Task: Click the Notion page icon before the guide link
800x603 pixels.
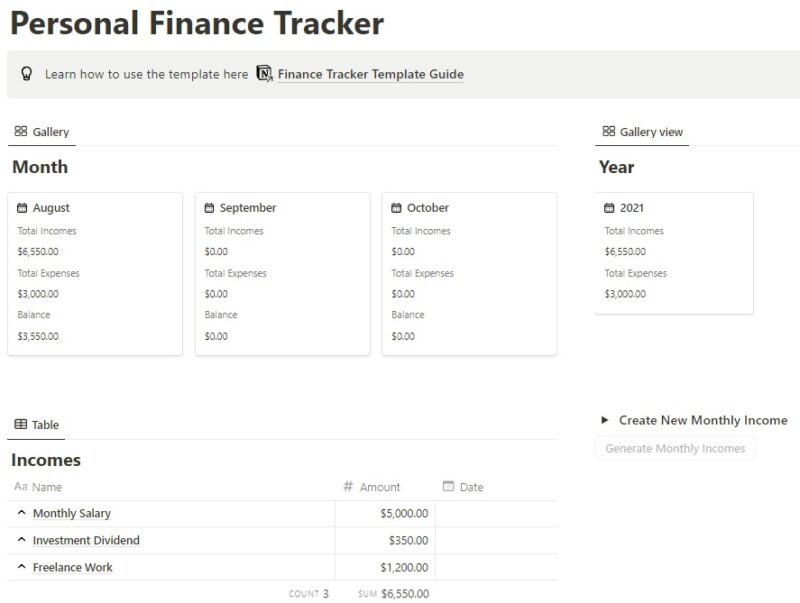Action: pyautogui.click(x=263, y=74)
